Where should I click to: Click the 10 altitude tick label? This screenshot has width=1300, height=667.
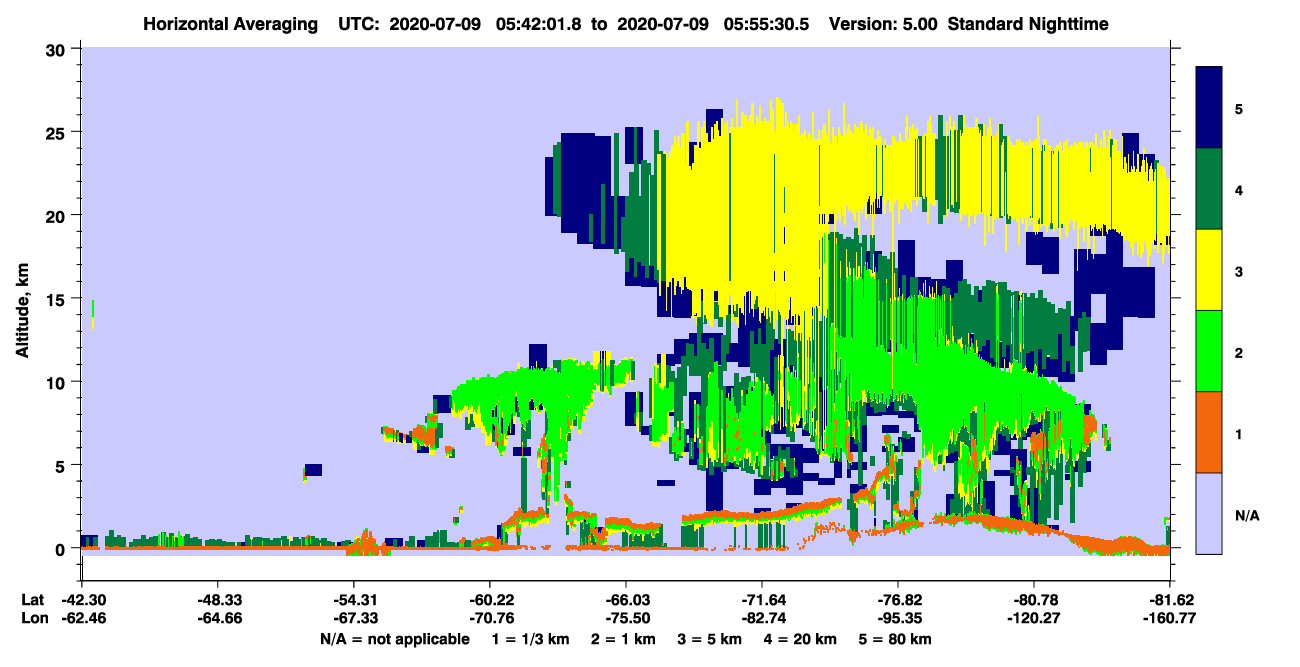coord(57,382)
